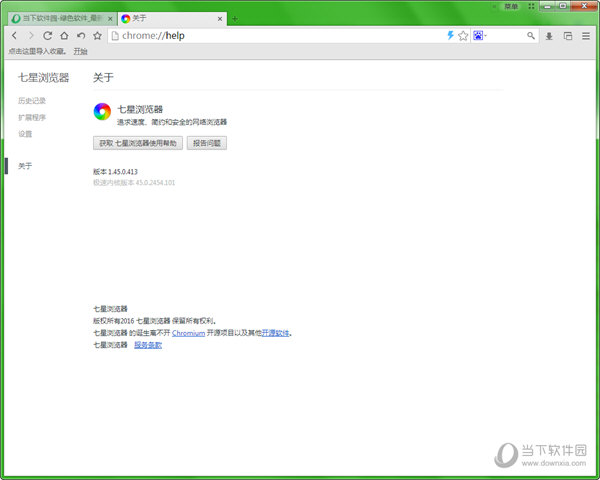Click version text 版本 1.45.0.413
600x480 pixels.
[115, 171]
